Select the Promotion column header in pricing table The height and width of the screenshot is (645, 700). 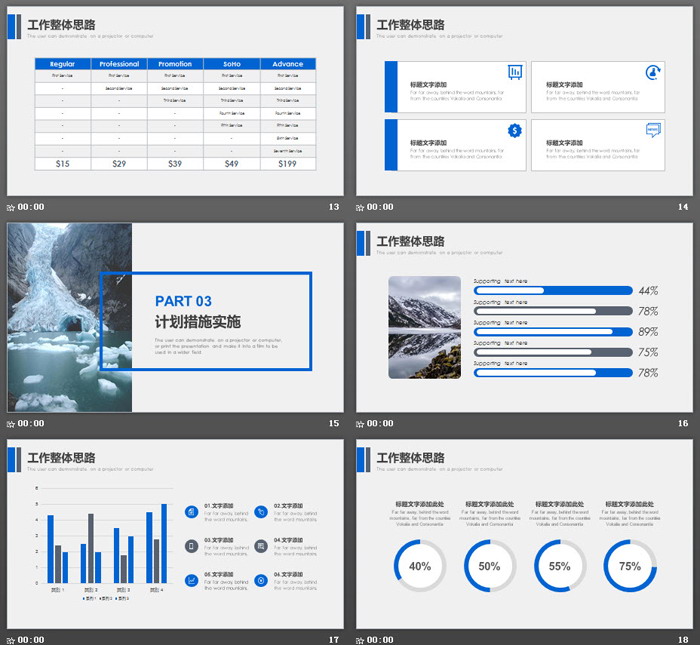[x=175, y=64]
